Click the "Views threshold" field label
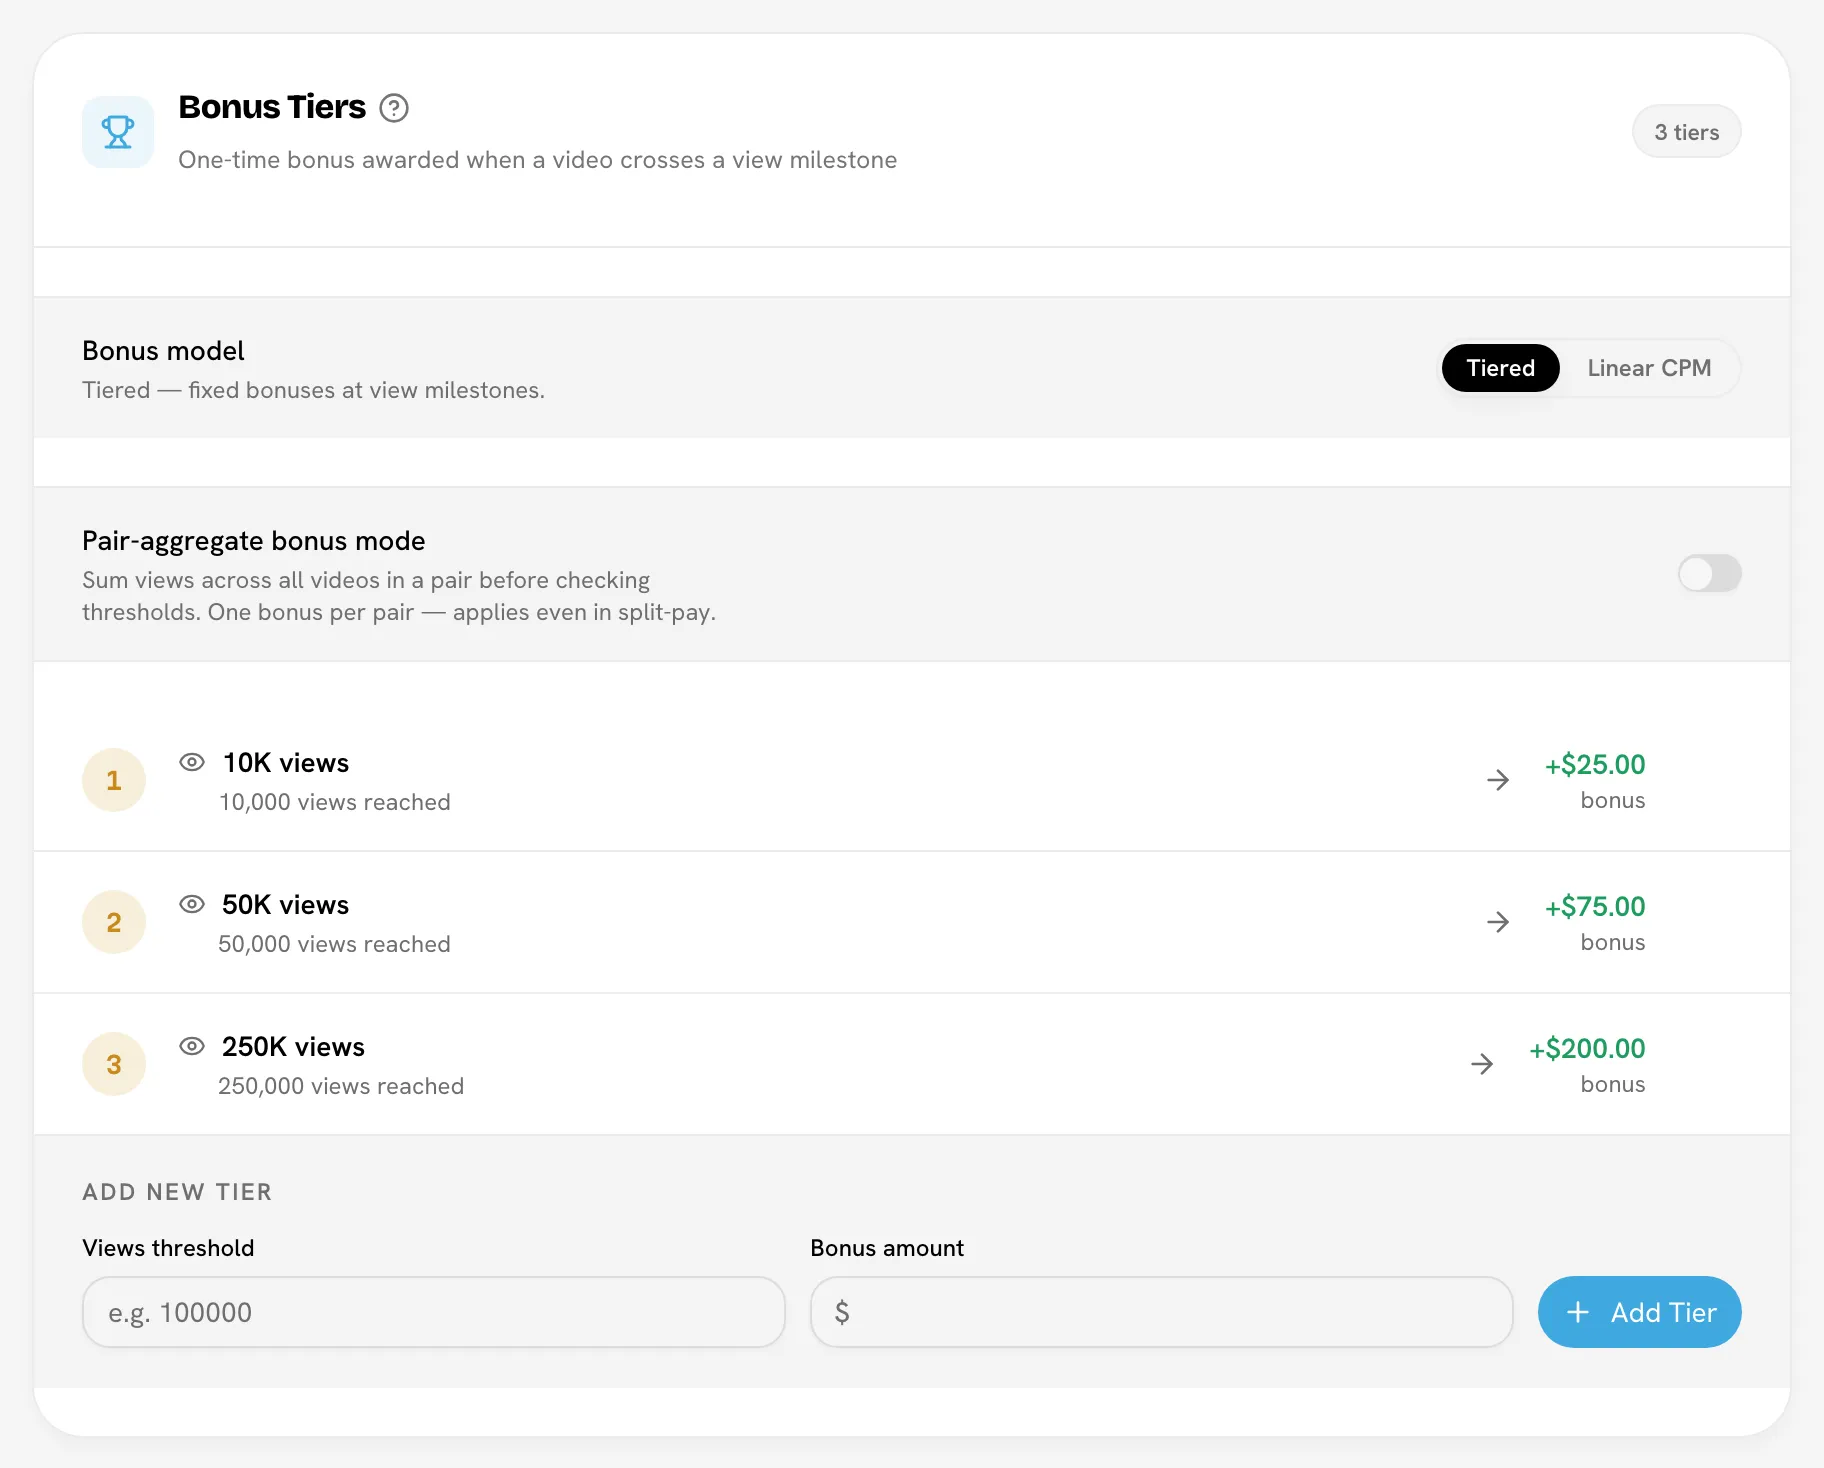 [x=168, y=1248]
